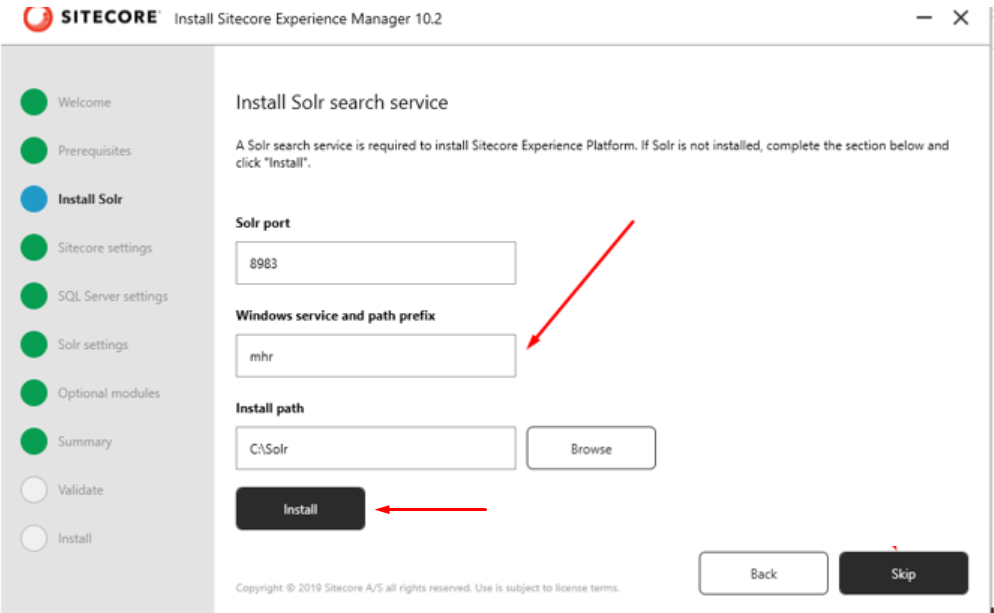This screenshot has width=994, height=613.
Task: Click the empty Validate step circle
Action: [34, 490]
